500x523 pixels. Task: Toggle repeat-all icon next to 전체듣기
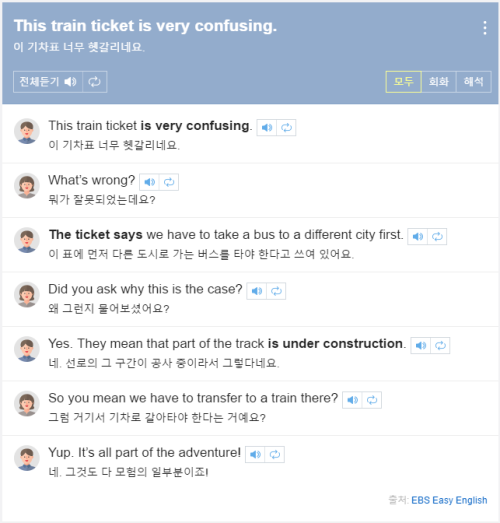point(94,82)
